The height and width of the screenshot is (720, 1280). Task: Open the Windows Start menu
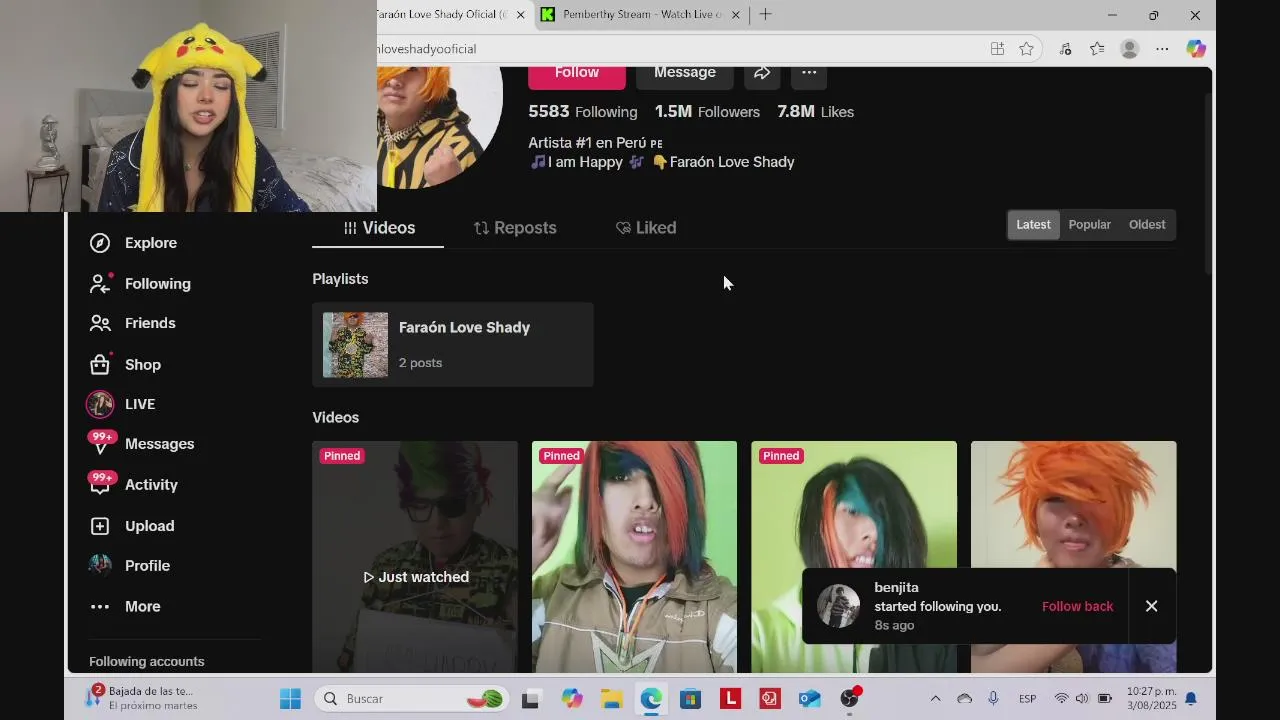290,699
